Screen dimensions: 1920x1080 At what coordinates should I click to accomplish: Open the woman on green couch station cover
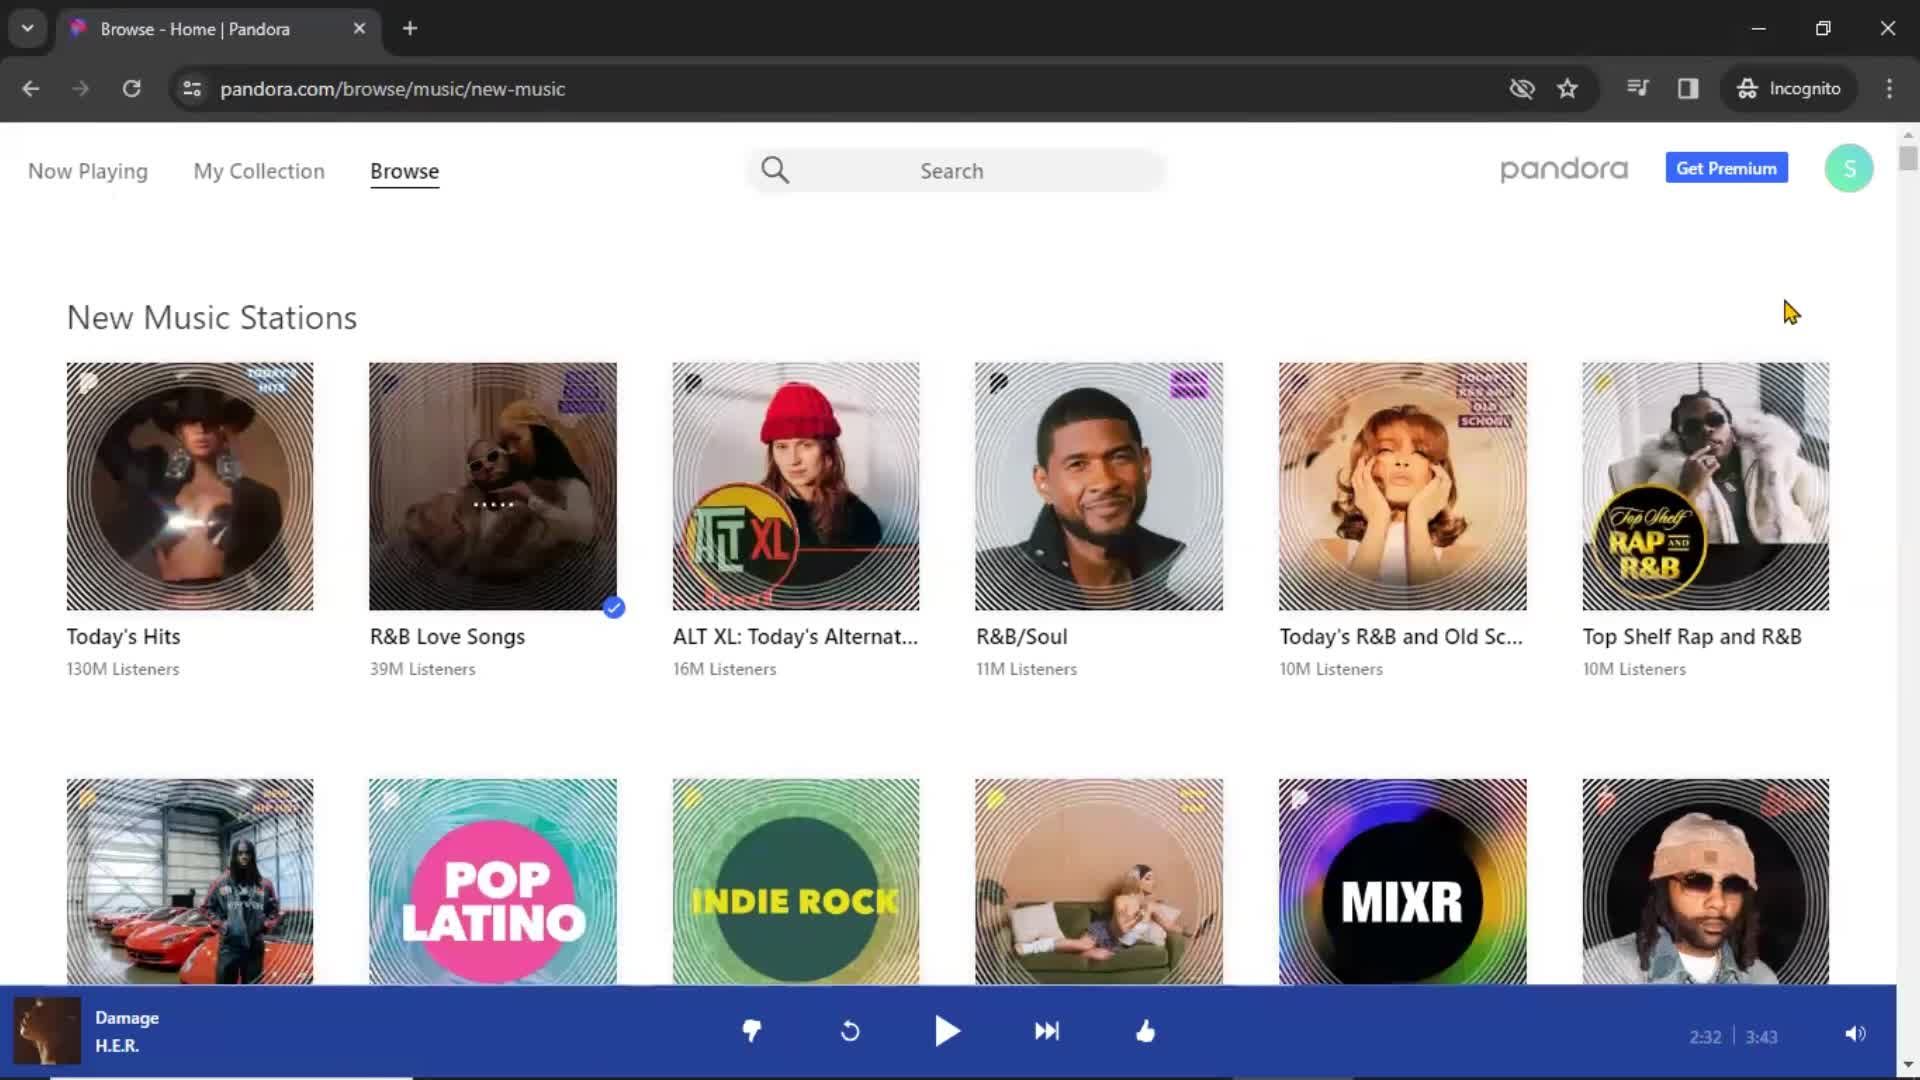click(1099, 882)
